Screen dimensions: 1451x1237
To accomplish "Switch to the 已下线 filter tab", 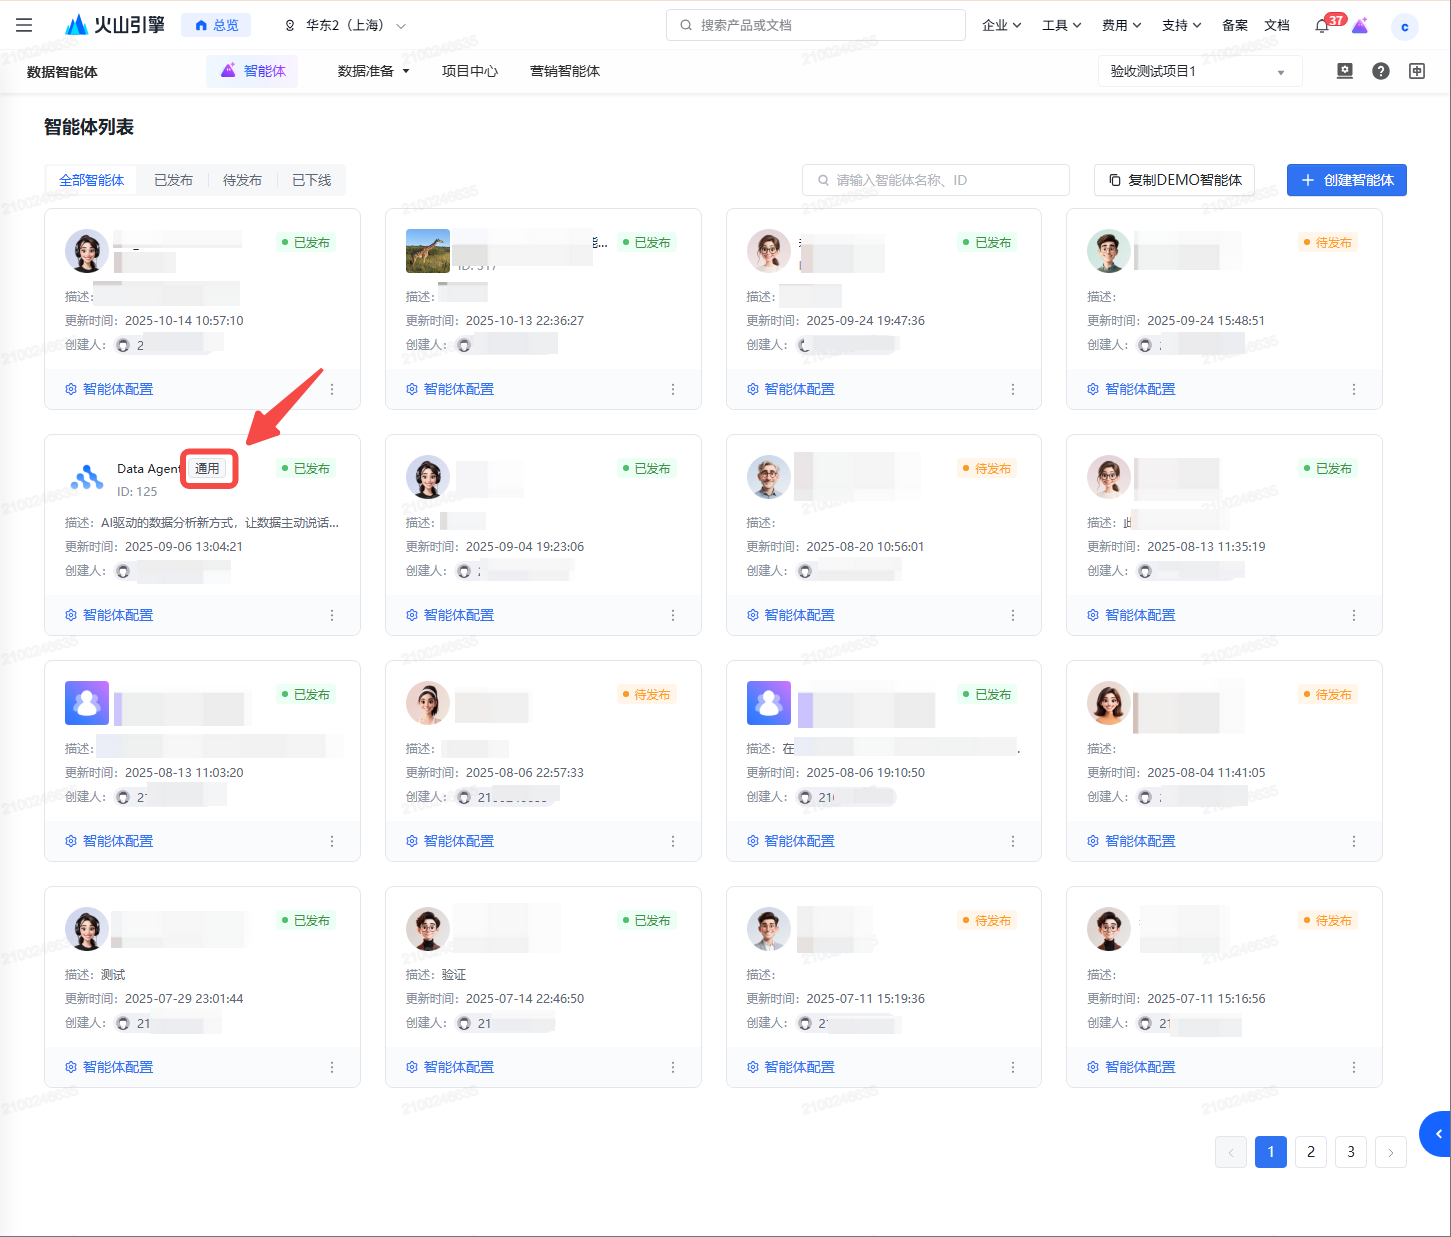I will (312, 180).
